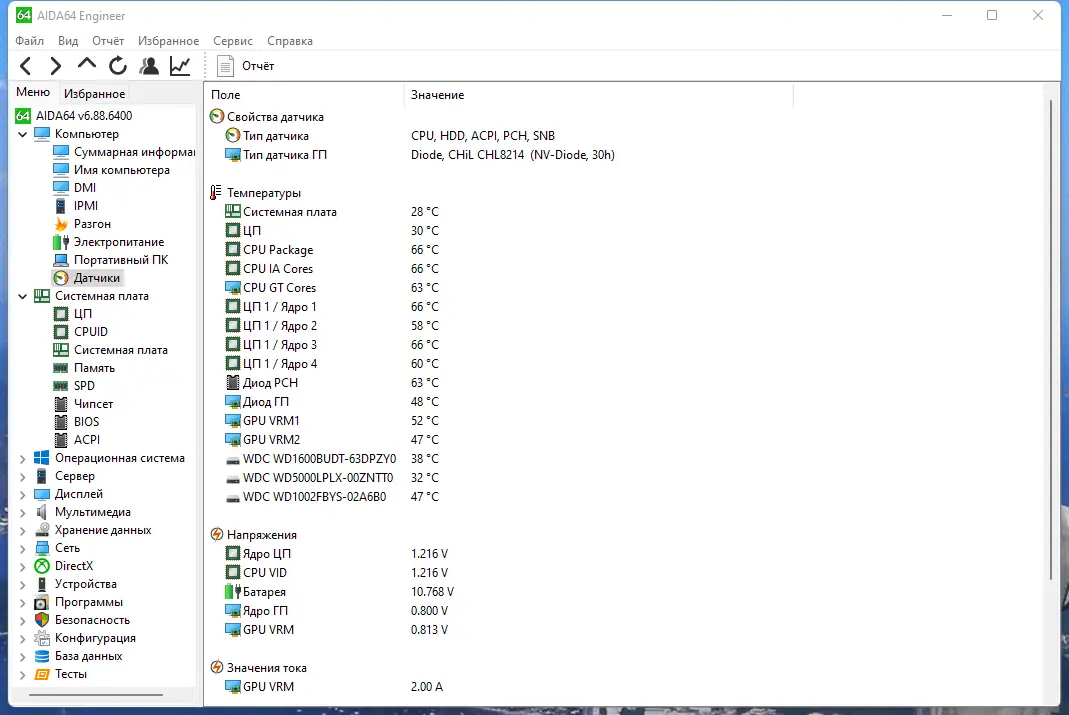The height and width of the screenshot is (715, 1069).
Task: Click the vertical scrollbar of the sensor list
Action: pos(1051,341)
